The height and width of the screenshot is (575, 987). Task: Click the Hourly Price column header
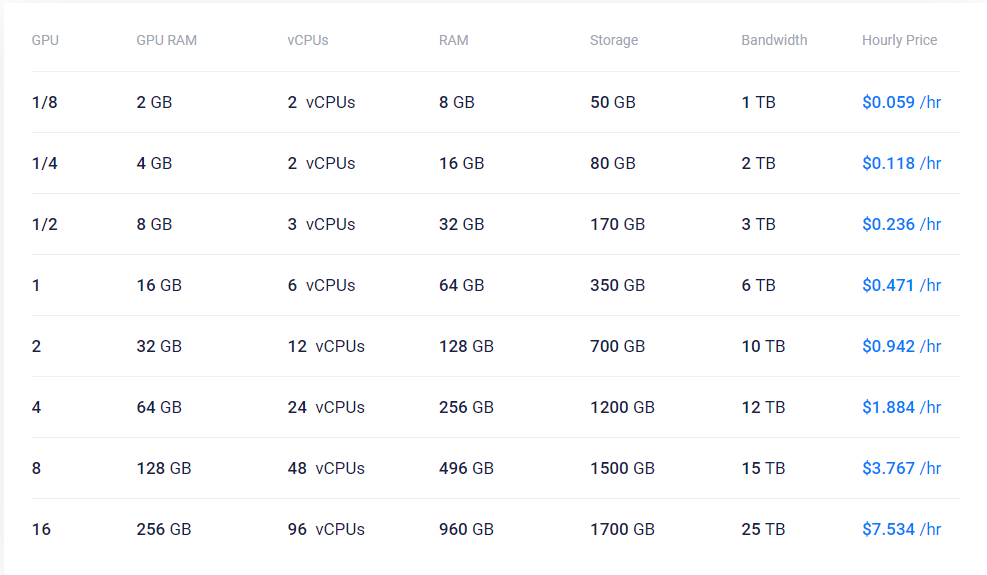click(900, 40)
